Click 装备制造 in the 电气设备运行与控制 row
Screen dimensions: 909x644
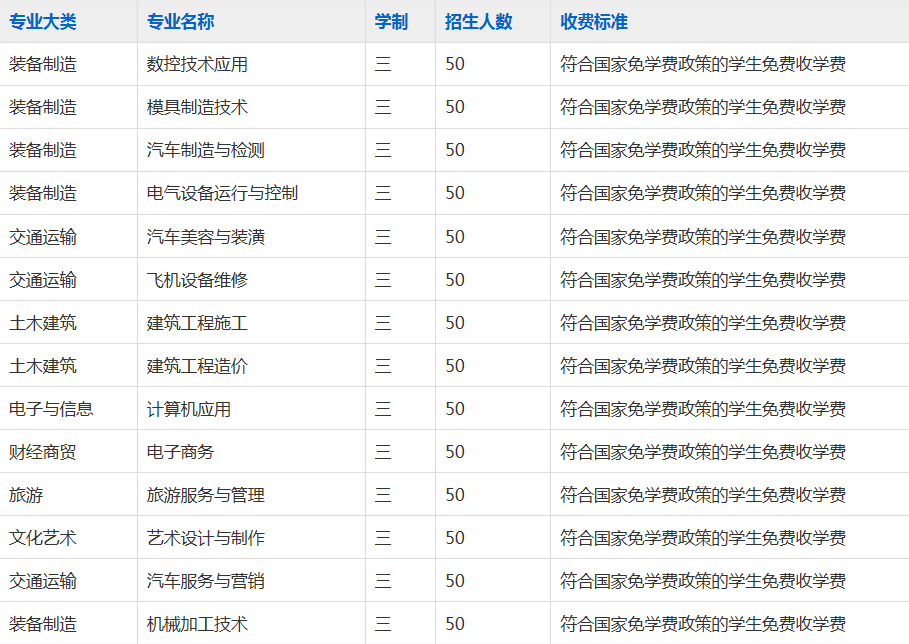(43, 193)
